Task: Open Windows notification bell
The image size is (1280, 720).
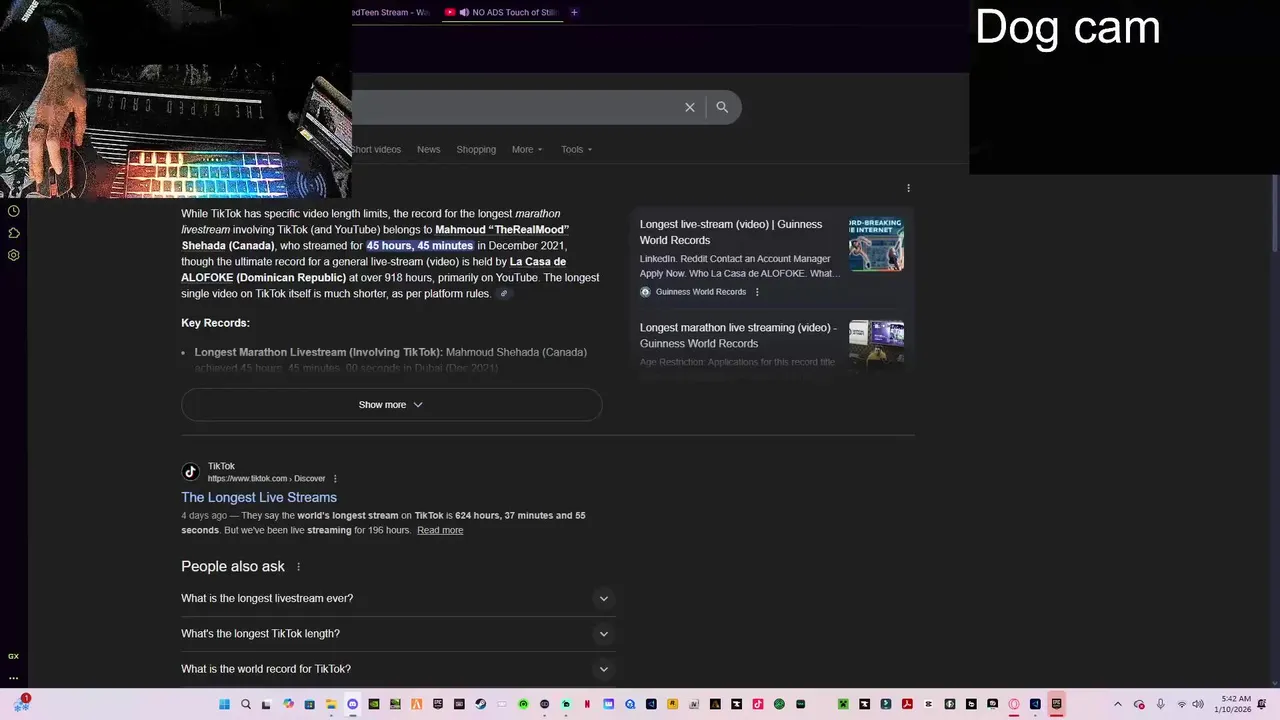Action: point(1262,704)
